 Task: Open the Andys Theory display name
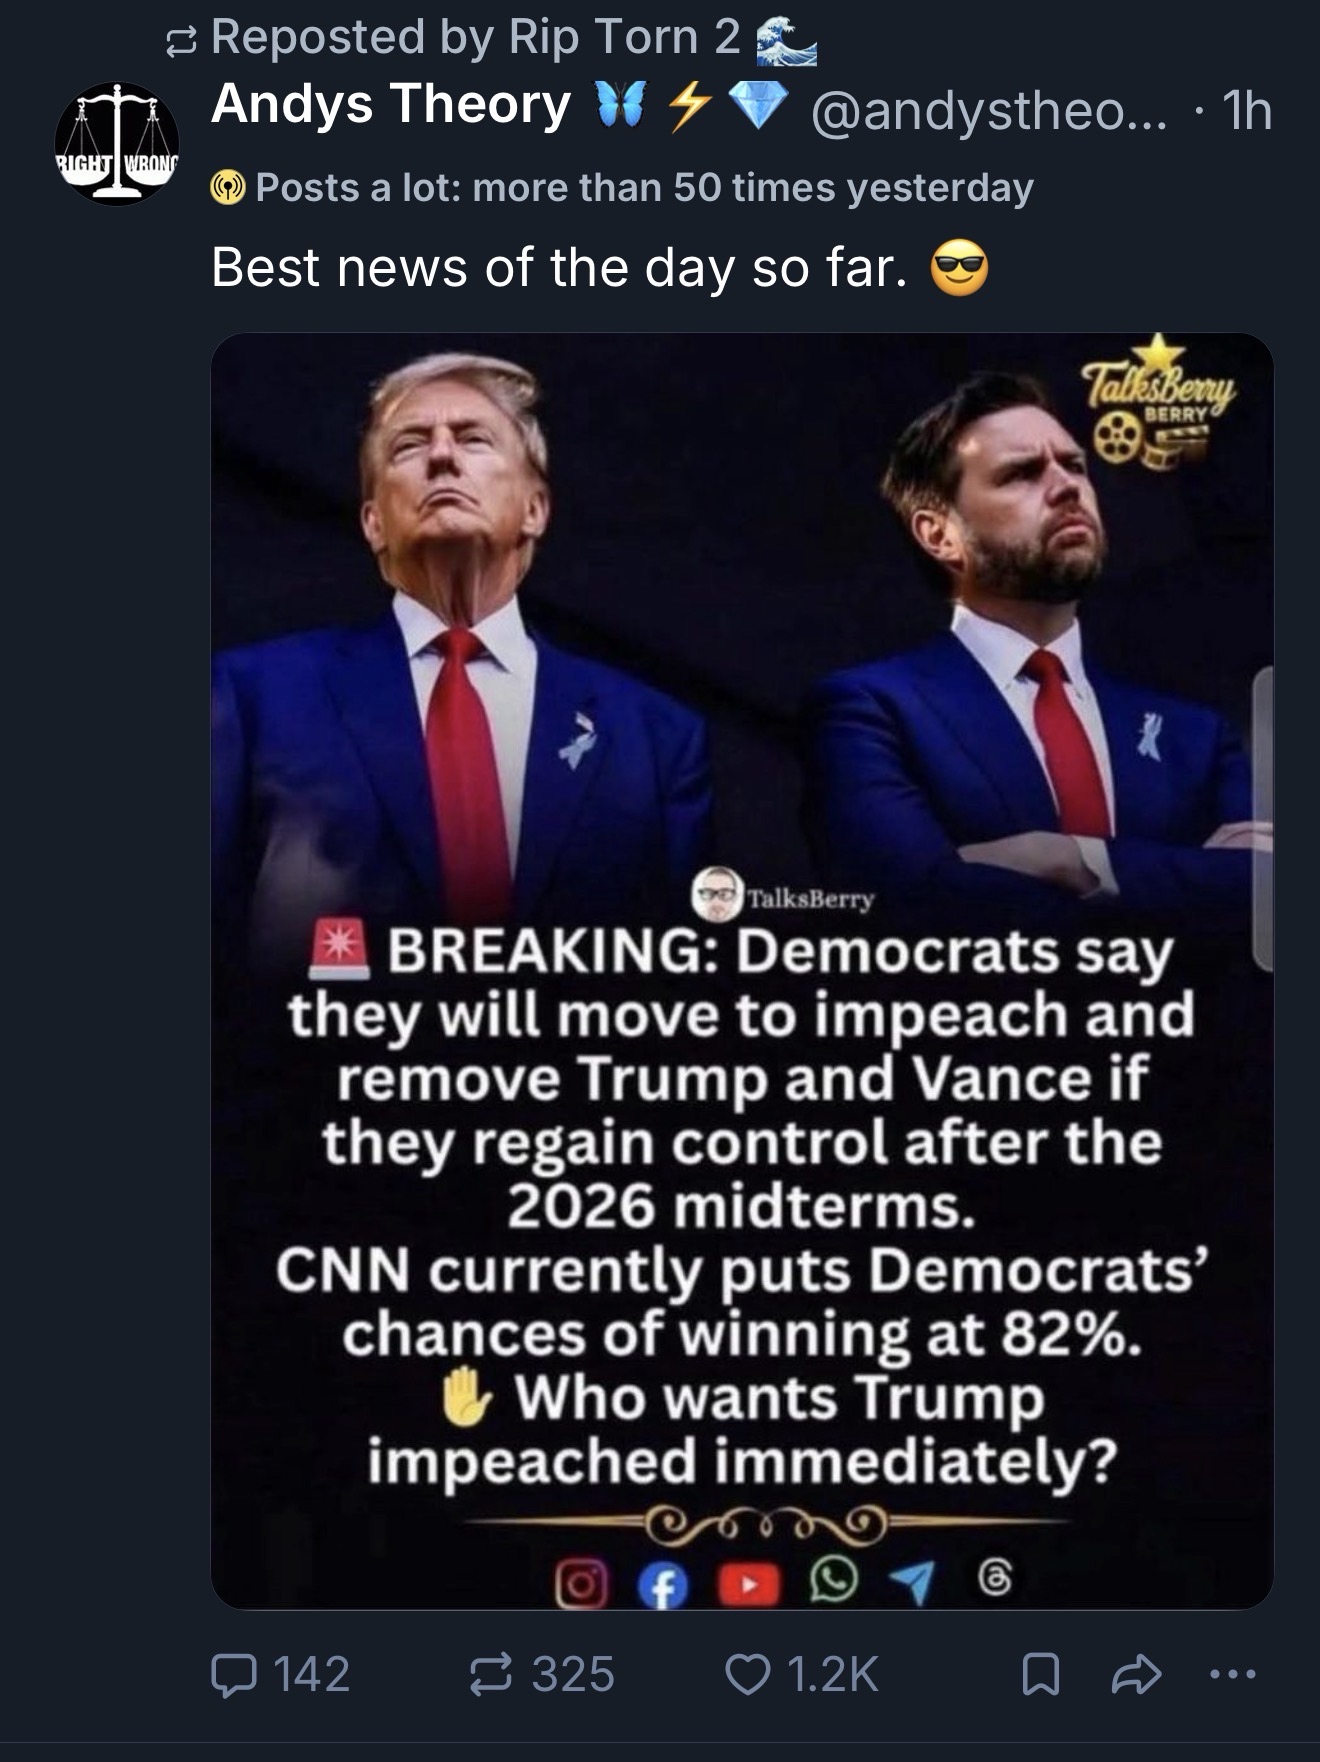[390, 104]
